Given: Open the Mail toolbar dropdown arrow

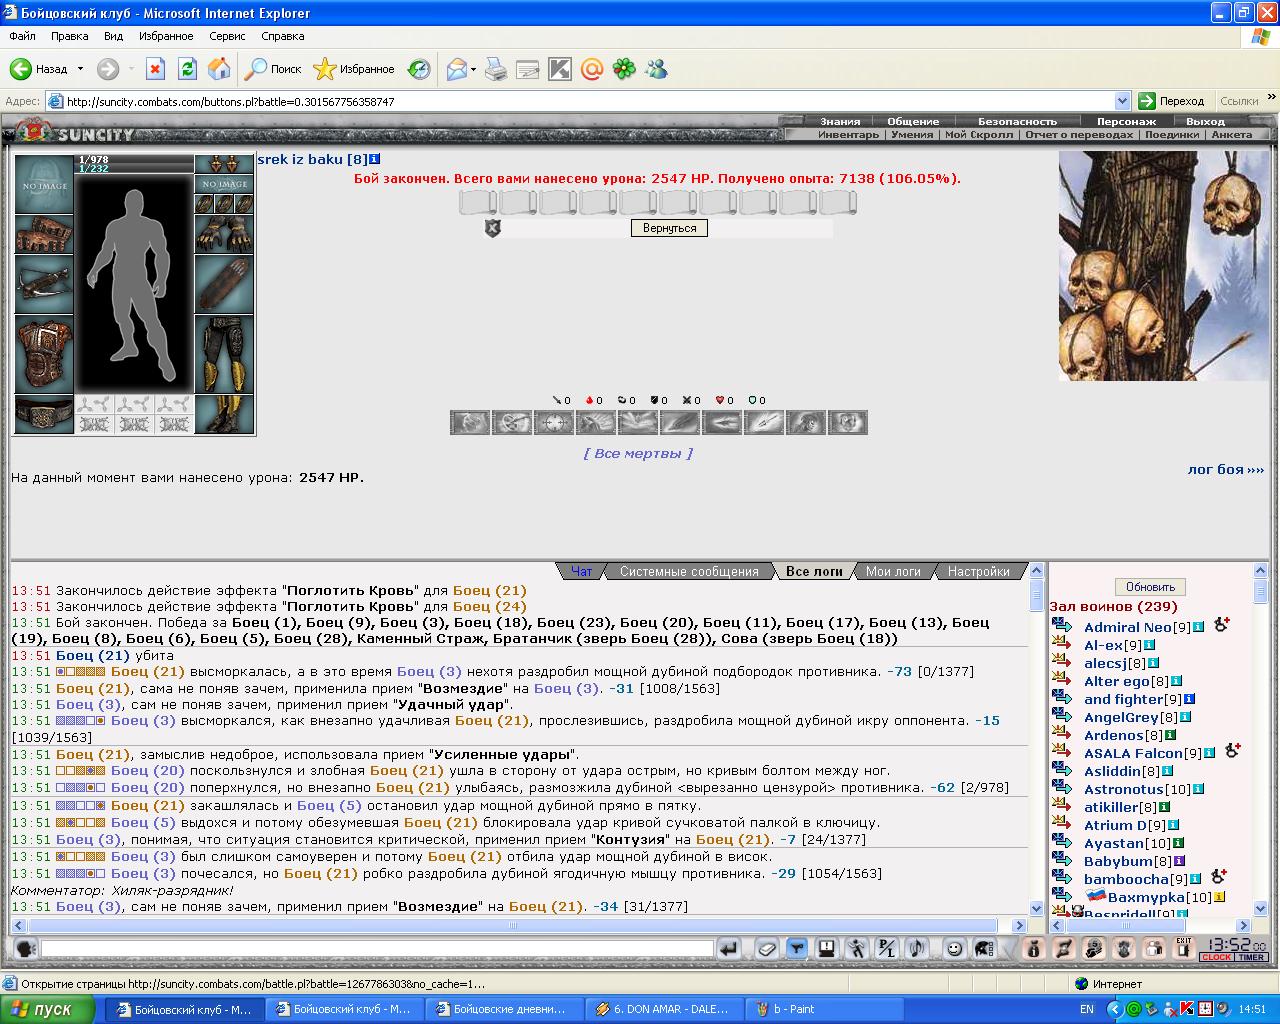Looking at the screenshot, I should click(x=474, y=69).
